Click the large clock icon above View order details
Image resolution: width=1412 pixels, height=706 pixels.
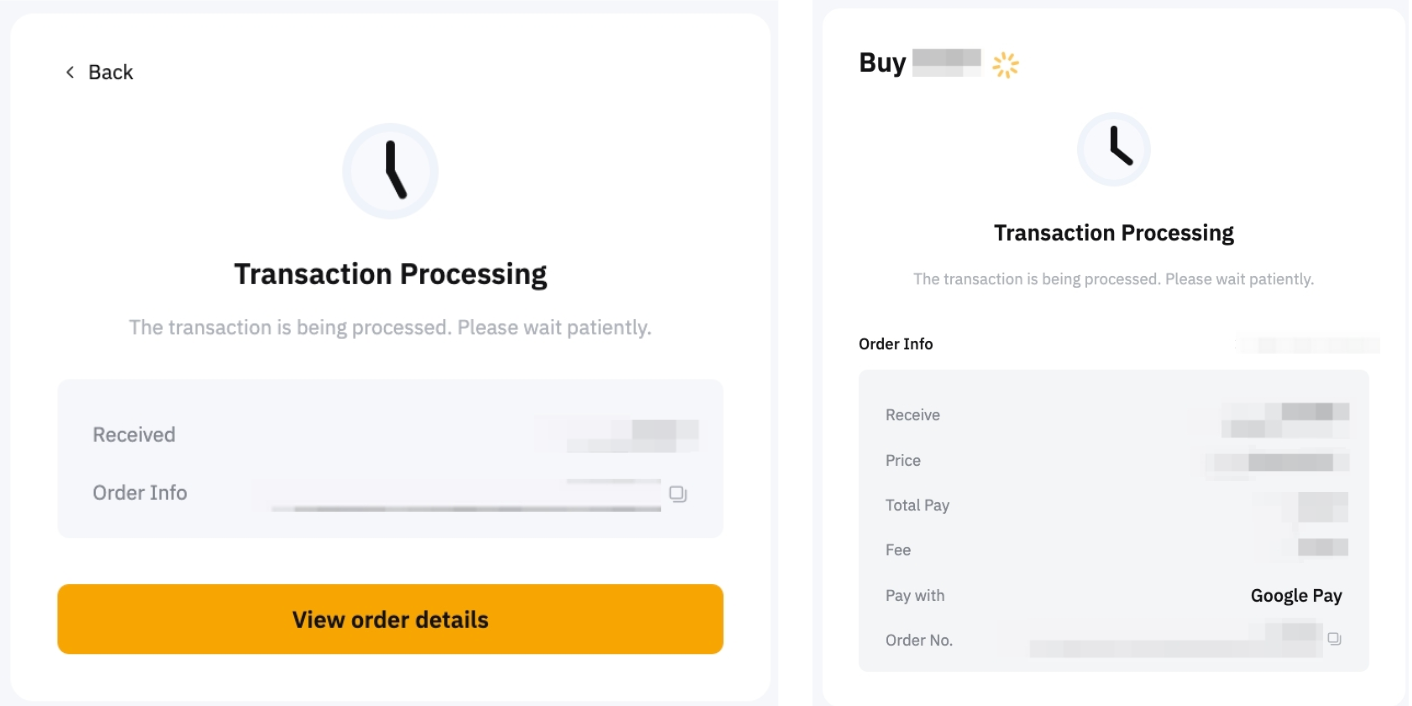(390, 171)
